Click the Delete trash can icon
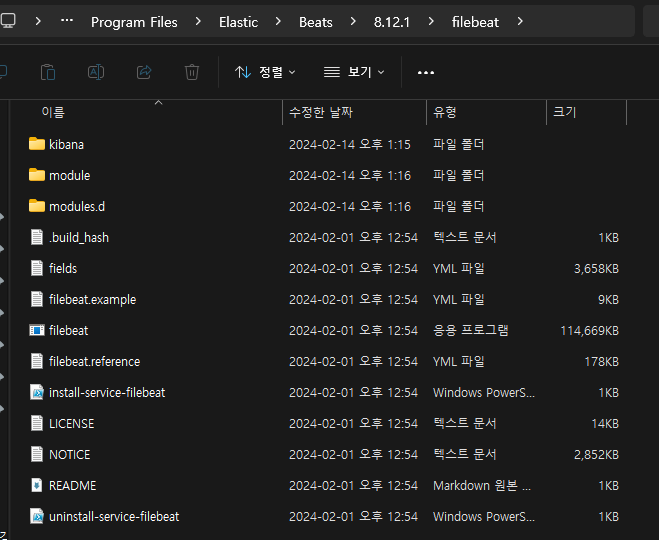Viewport: 659px width, 540px height. (x=192, y=72)
